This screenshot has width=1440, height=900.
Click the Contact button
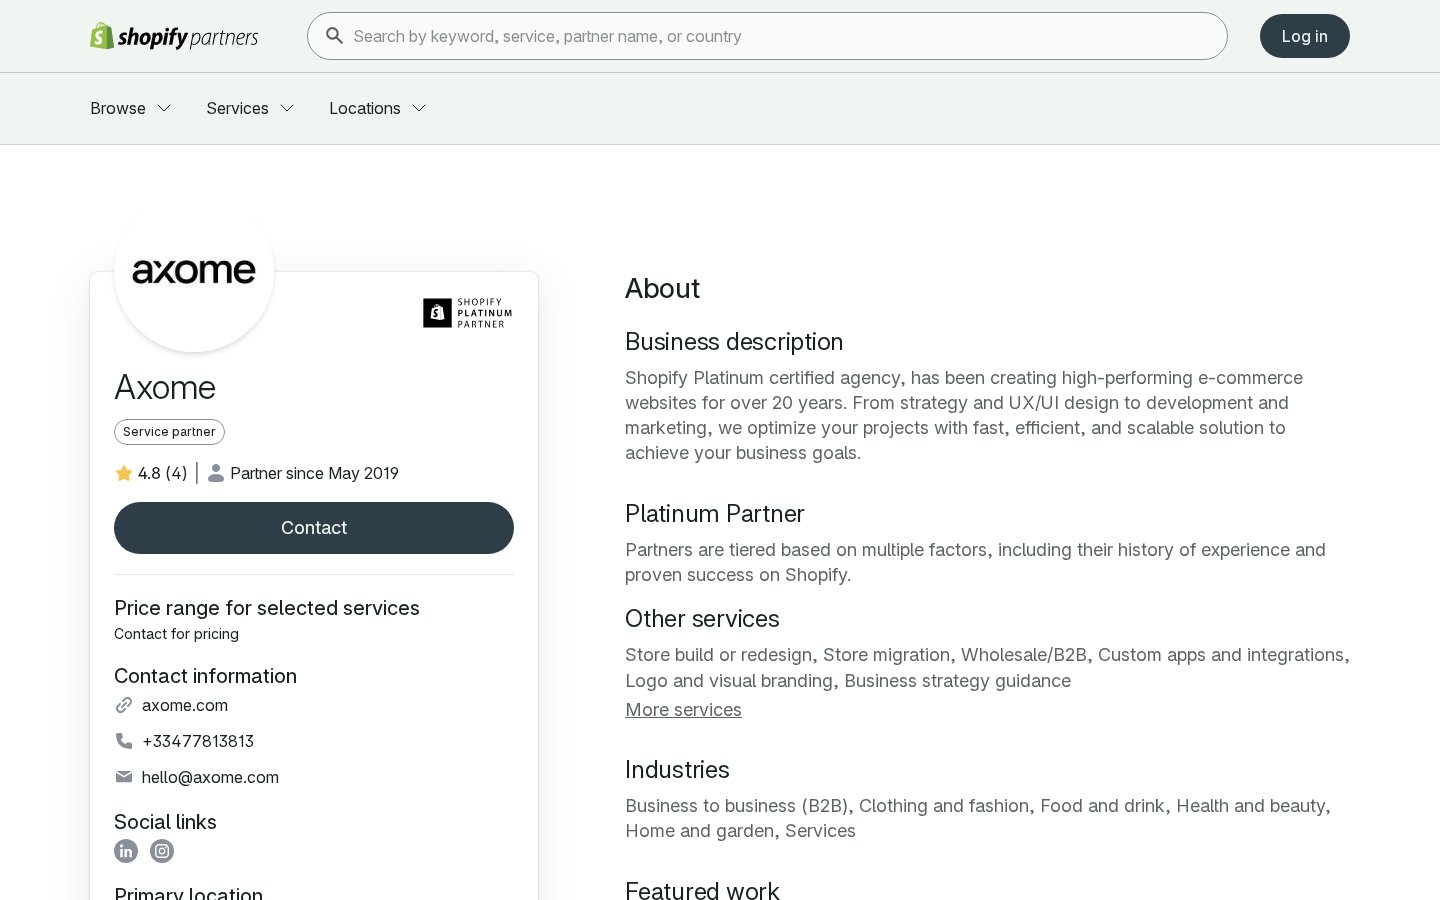314,528
